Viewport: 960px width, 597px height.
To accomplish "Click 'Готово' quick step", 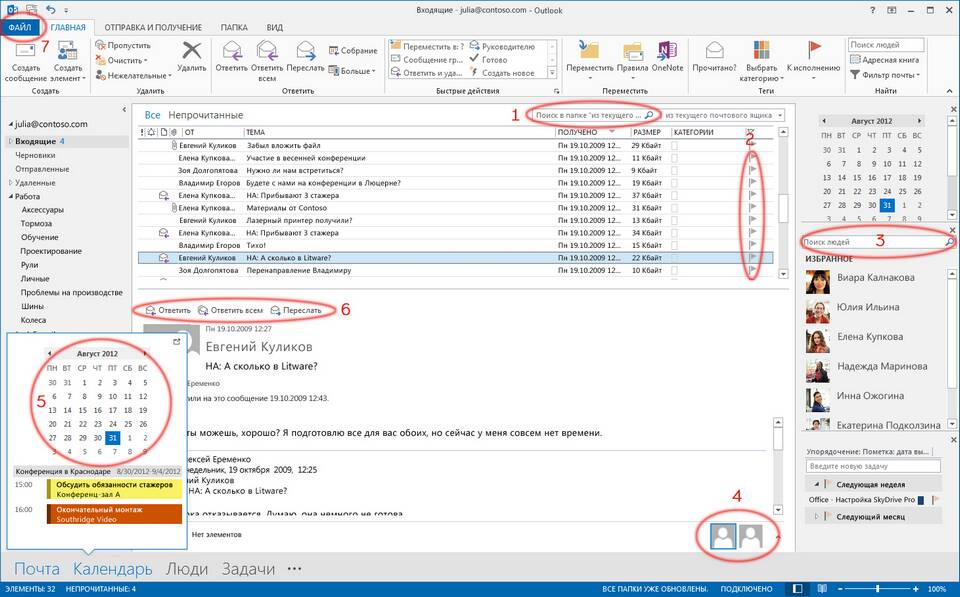I will [489, 59].
